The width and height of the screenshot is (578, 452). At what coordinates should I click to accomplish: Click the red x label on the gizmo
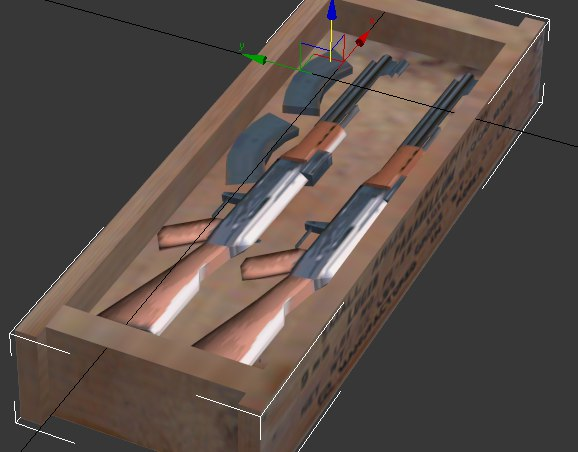(373, 21)
